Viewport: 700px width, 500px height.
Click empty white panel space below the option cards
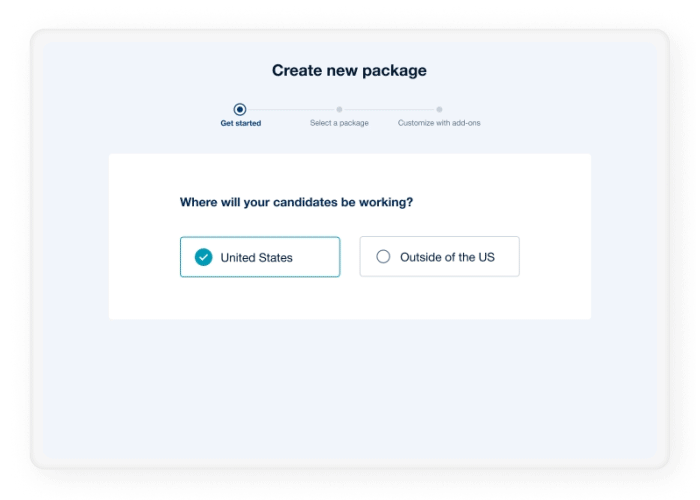[350, 298]
